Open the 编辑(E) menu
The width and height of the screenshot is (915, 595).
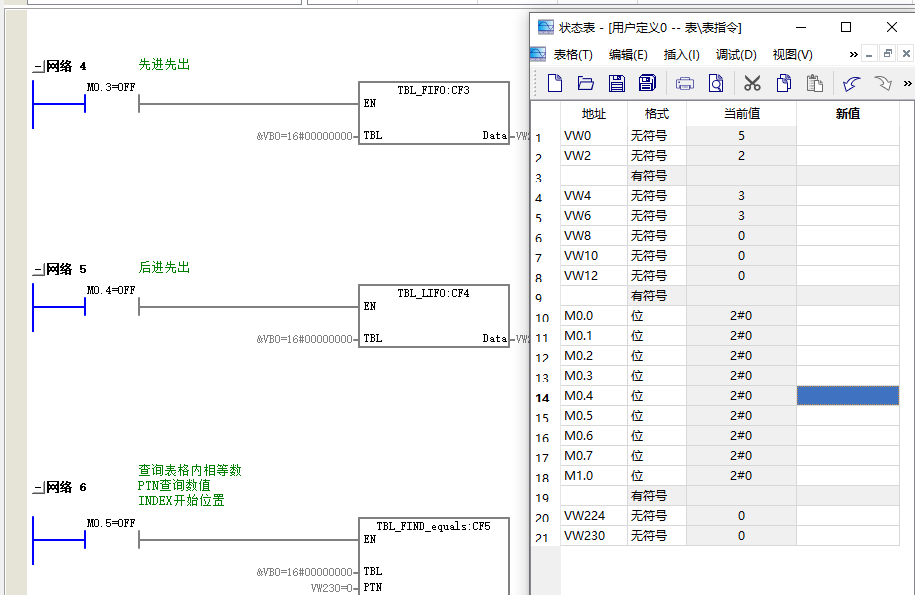point(628,54)
